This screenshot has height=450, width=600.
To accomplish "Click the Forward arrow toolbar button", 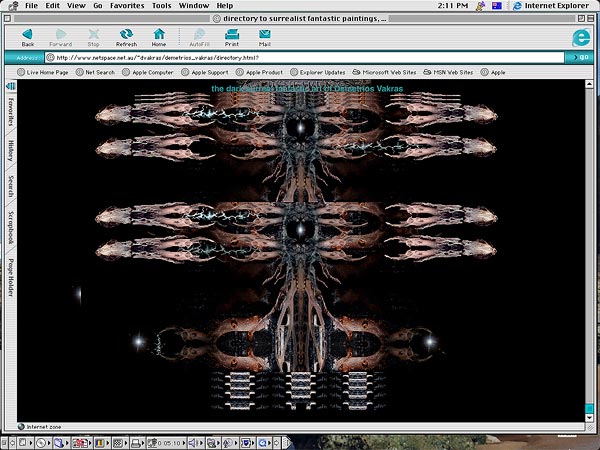I will tap(60, 38).
